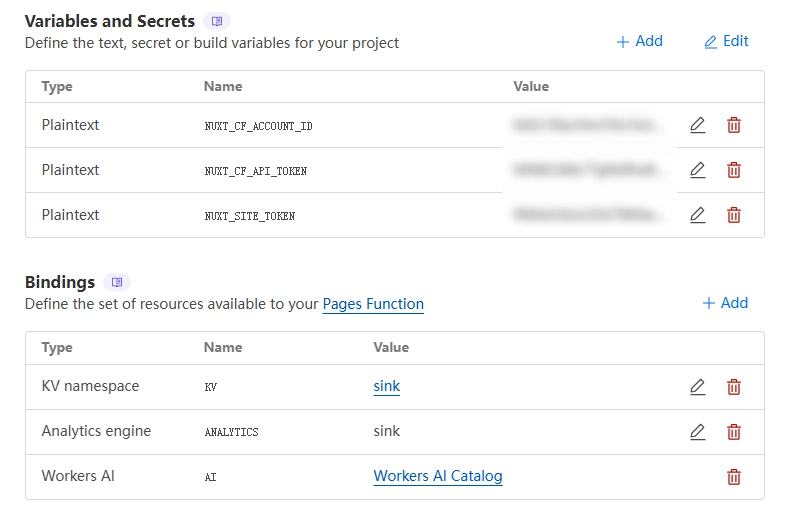Open Variables and Secrets documentation icon

(217, 21)
